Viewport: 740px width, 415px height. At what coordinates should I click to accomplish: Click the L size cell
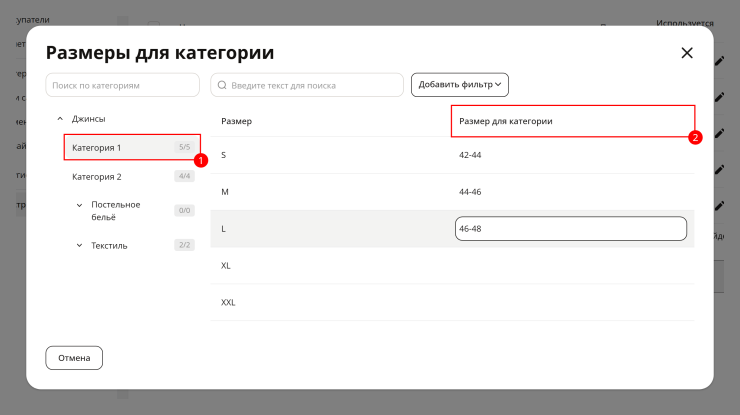coord(223,229)
